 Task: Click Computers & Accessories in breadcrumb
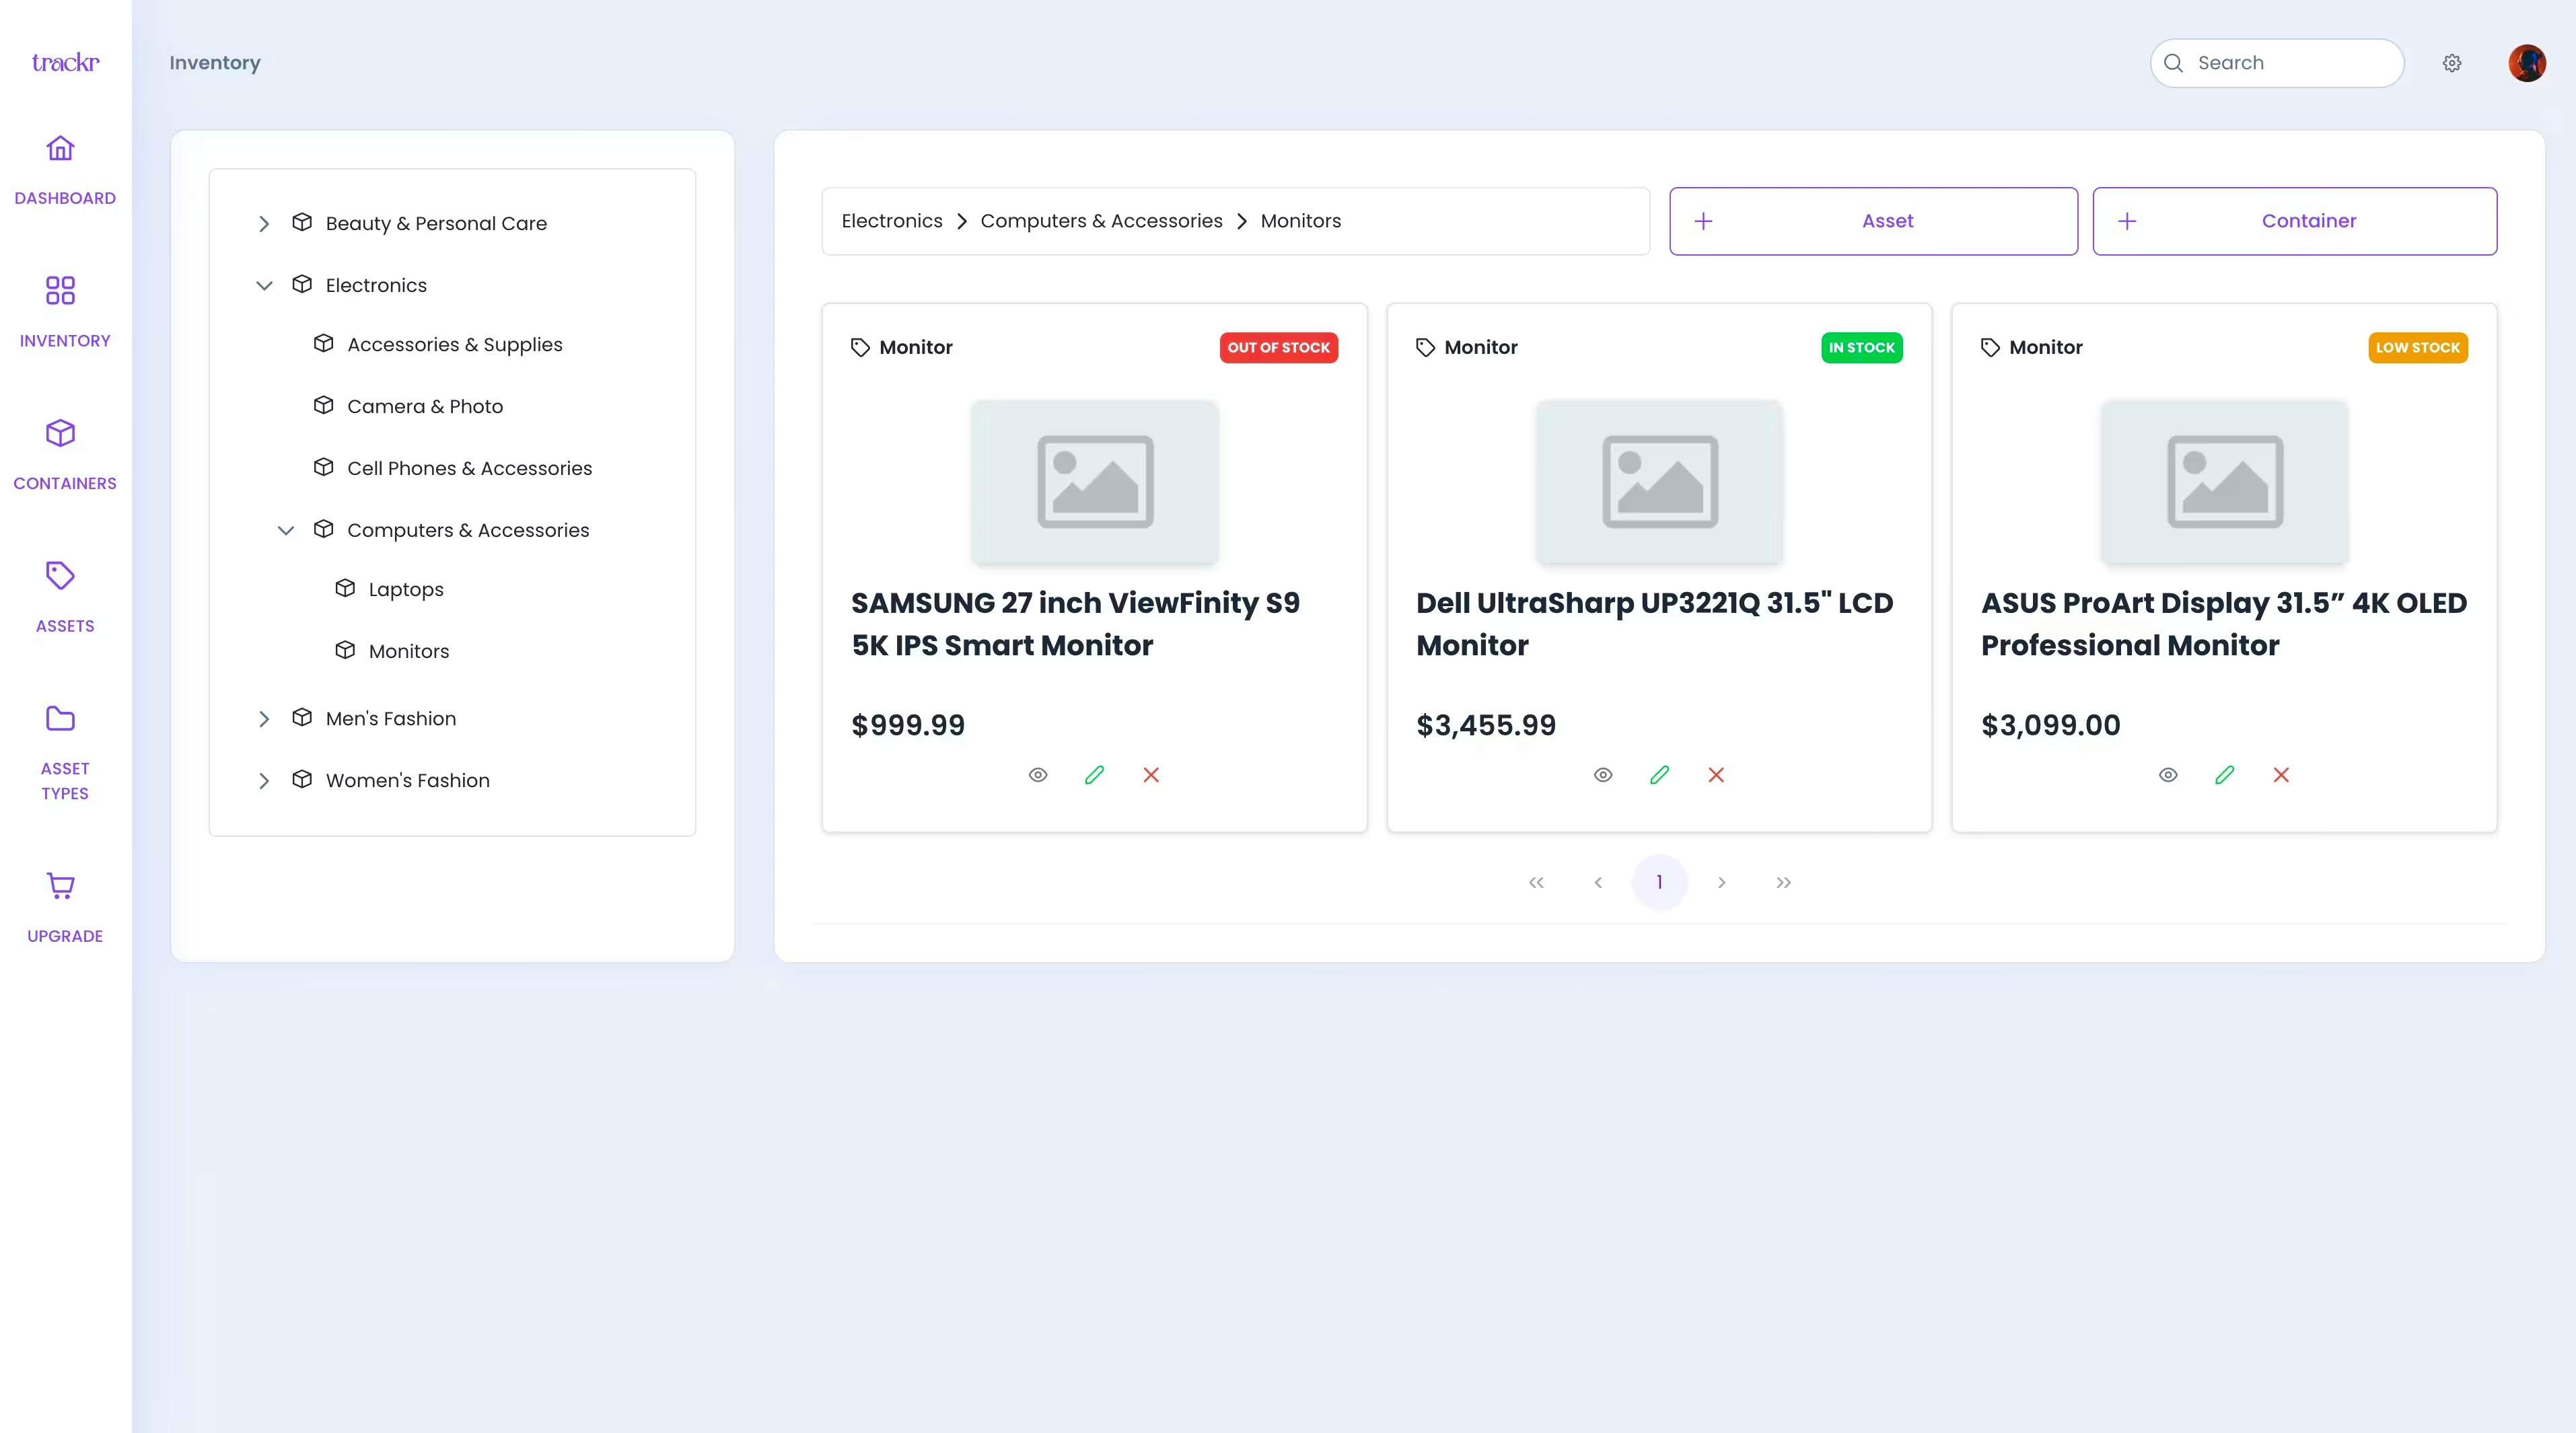pyautogui.click(x=1101, y=221)
